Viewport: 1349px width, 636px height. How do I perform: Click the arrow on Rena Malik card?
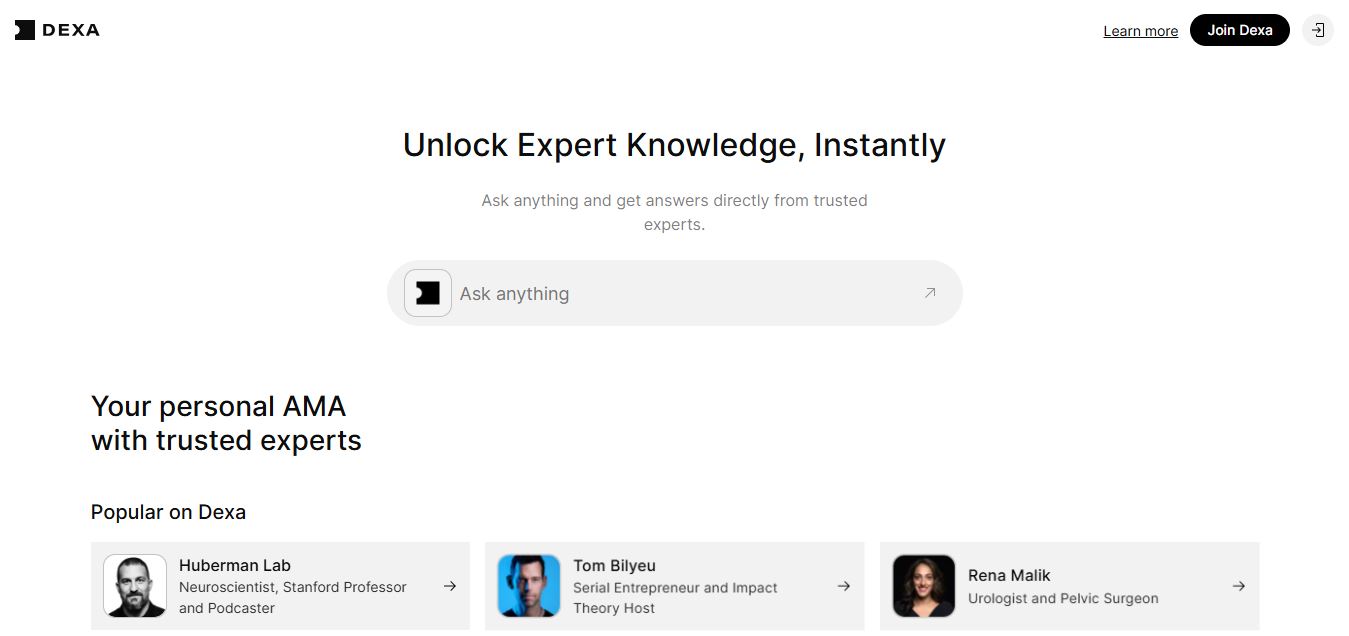(1239, 586)
